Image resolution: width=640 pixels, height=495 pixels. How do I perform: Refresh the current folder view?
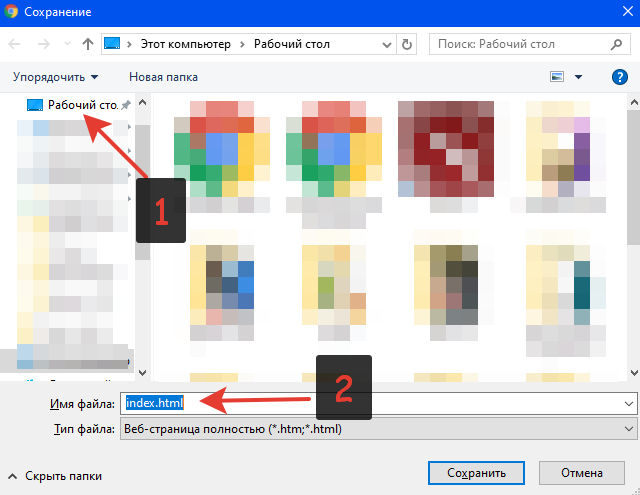click(x=407, y=44)
